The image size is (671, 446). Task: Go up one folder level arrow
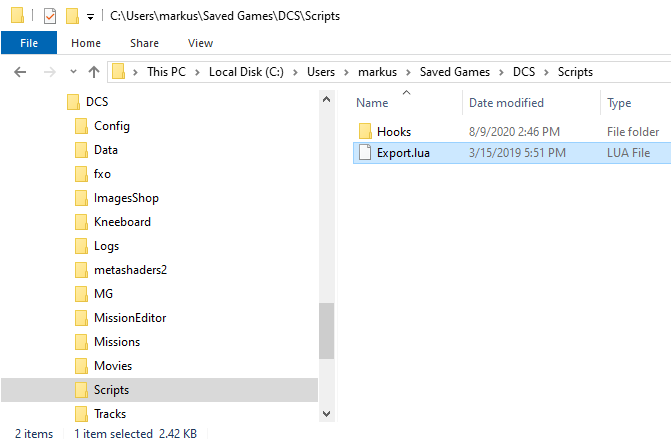pyautogui.click(x=94, y=72)
